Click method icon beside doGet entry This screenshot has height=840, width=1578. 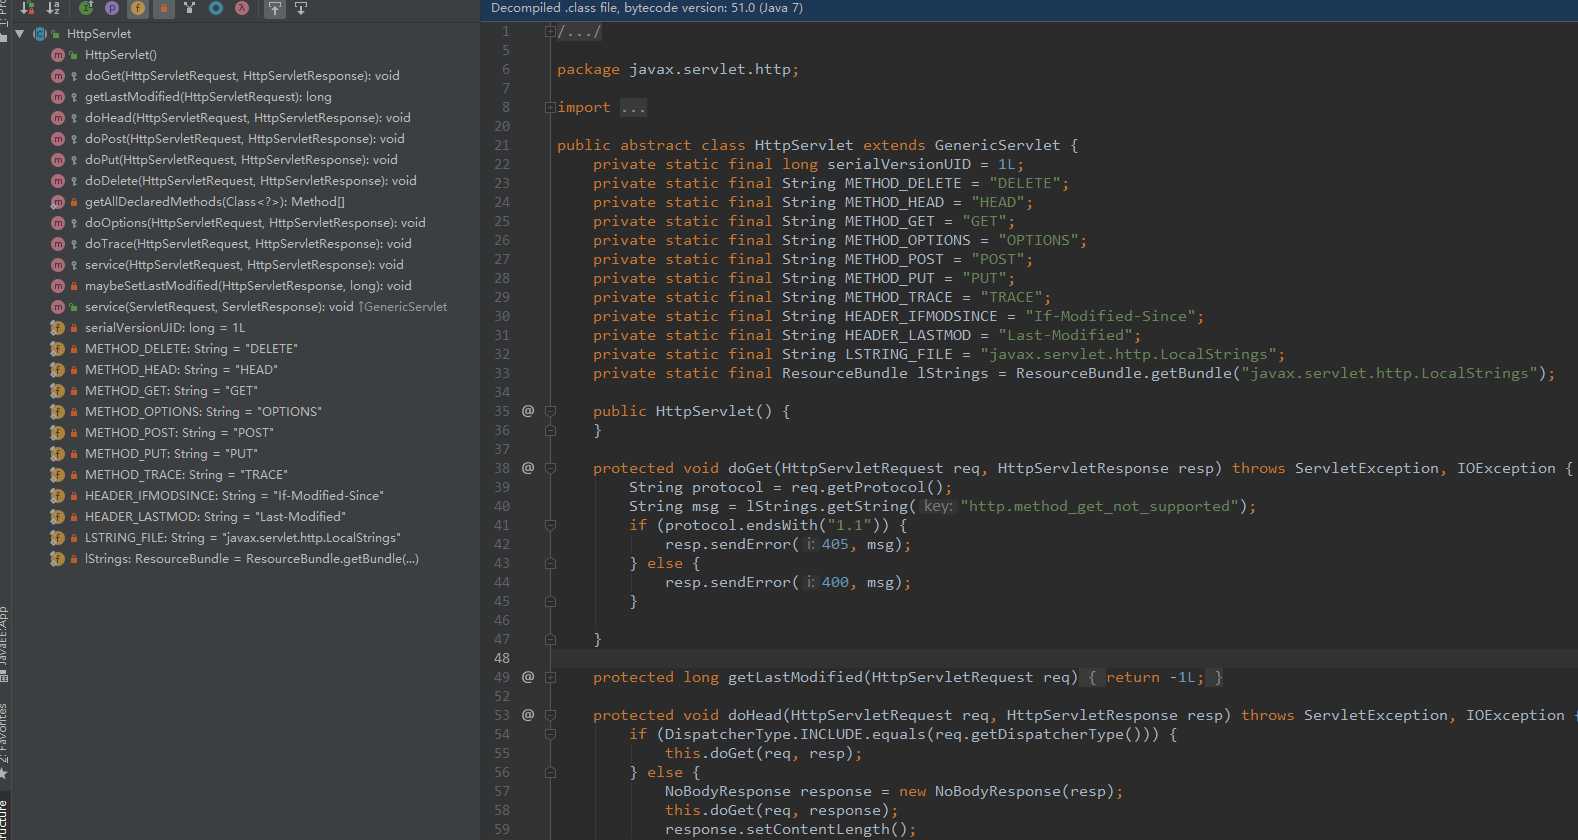(57, 76)
